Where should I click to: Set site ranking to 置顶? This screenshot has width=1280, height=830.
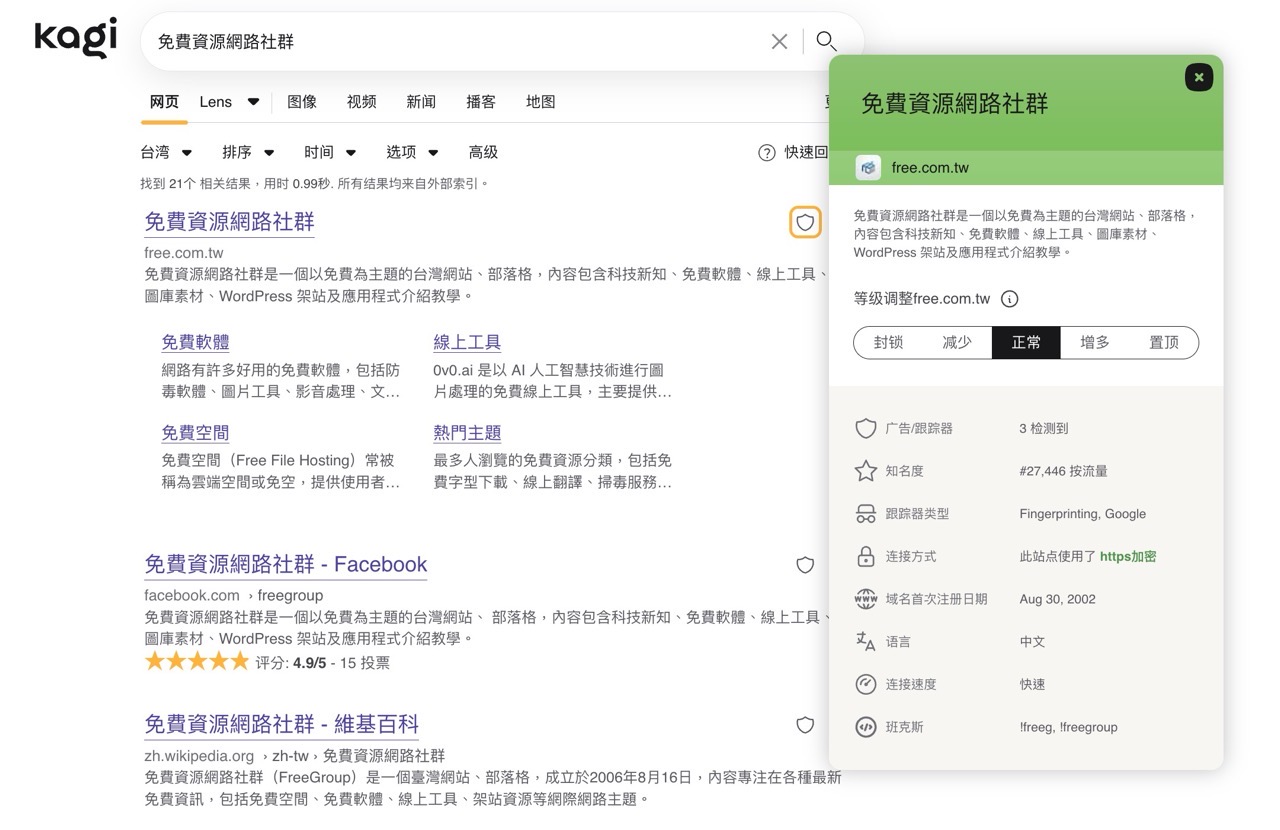[x=1164, y=342]
